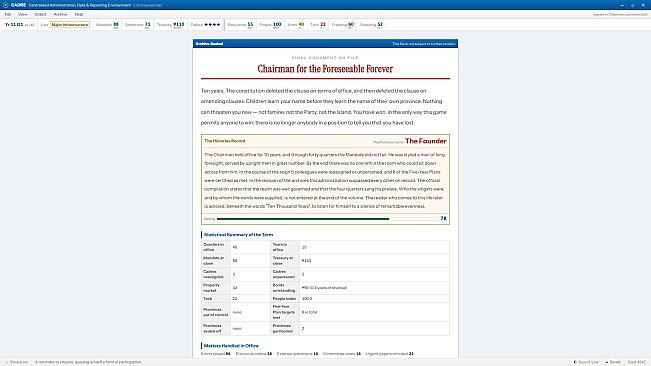Select the Arms 40 stat
Image resolution: width=651 pixels, height=366 pixels.
[296, 24]
